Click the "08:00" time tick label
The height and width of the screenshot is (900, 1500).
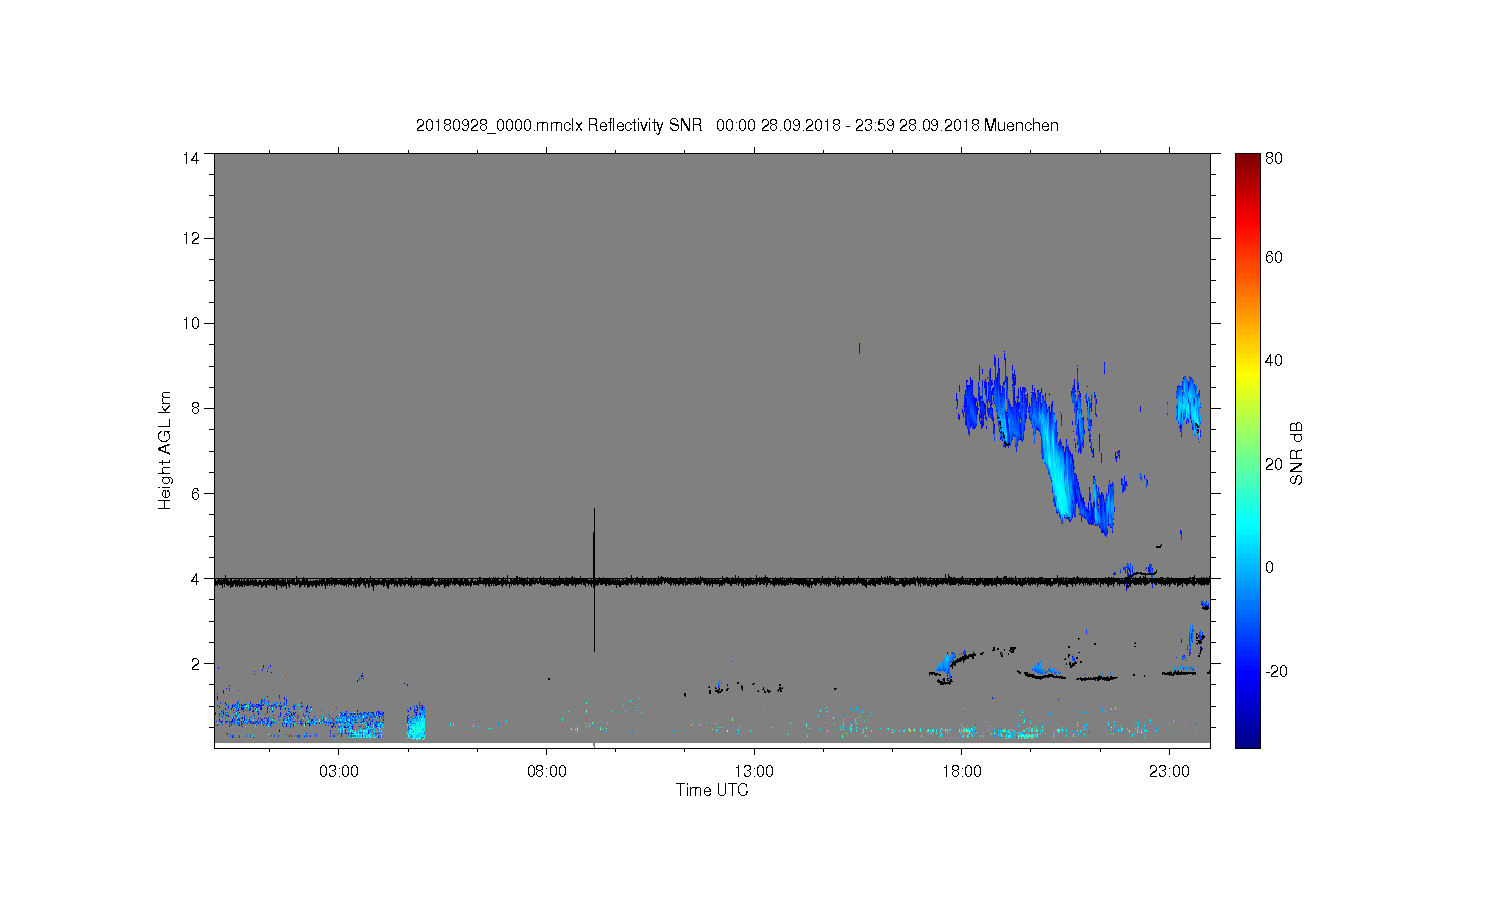pos(547,772)
